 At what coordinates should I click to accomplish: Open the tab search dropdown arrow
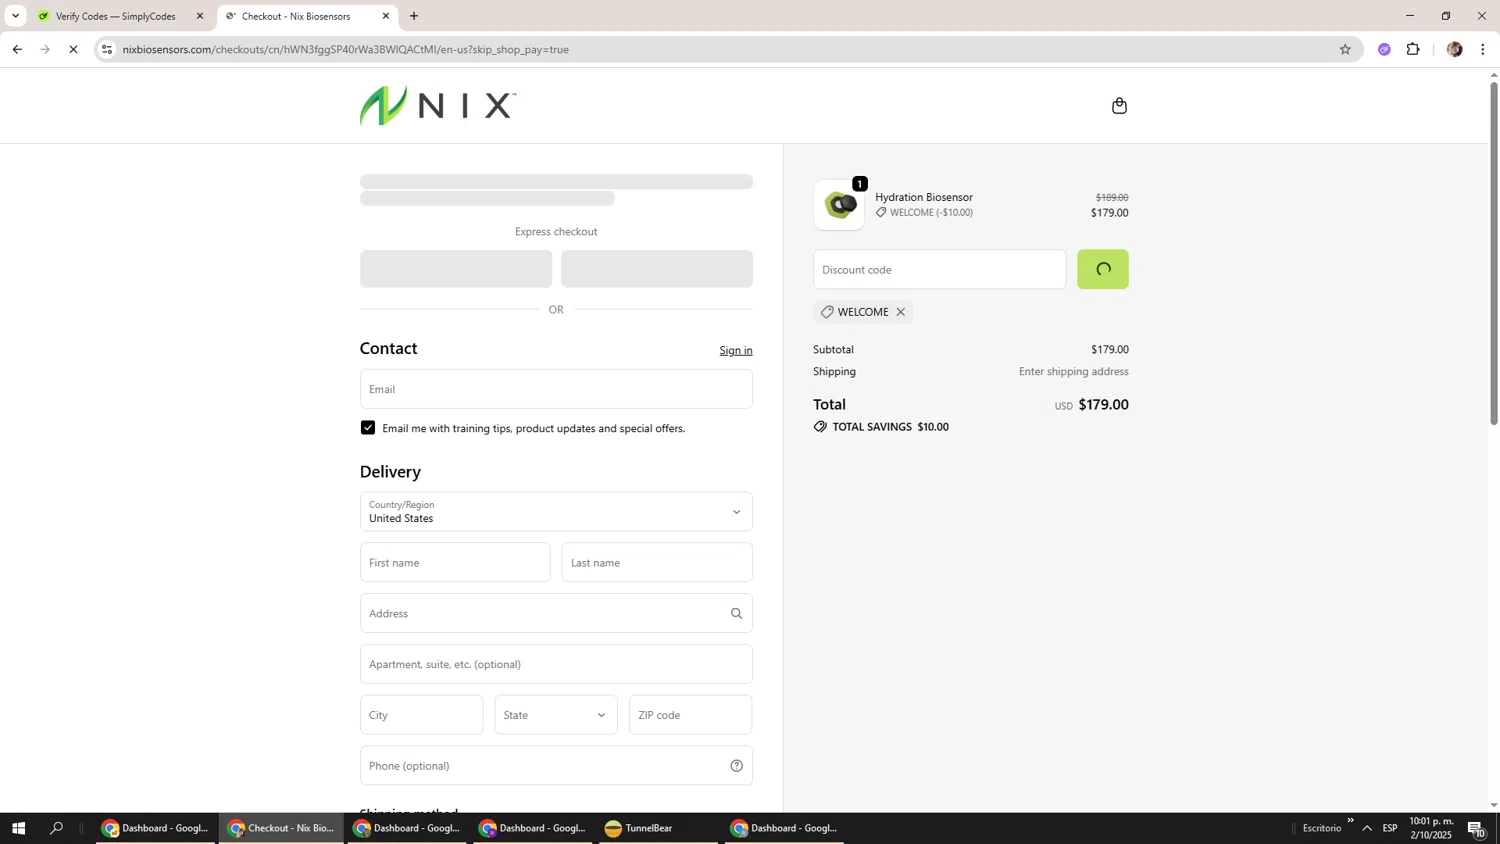pos(15,16)
